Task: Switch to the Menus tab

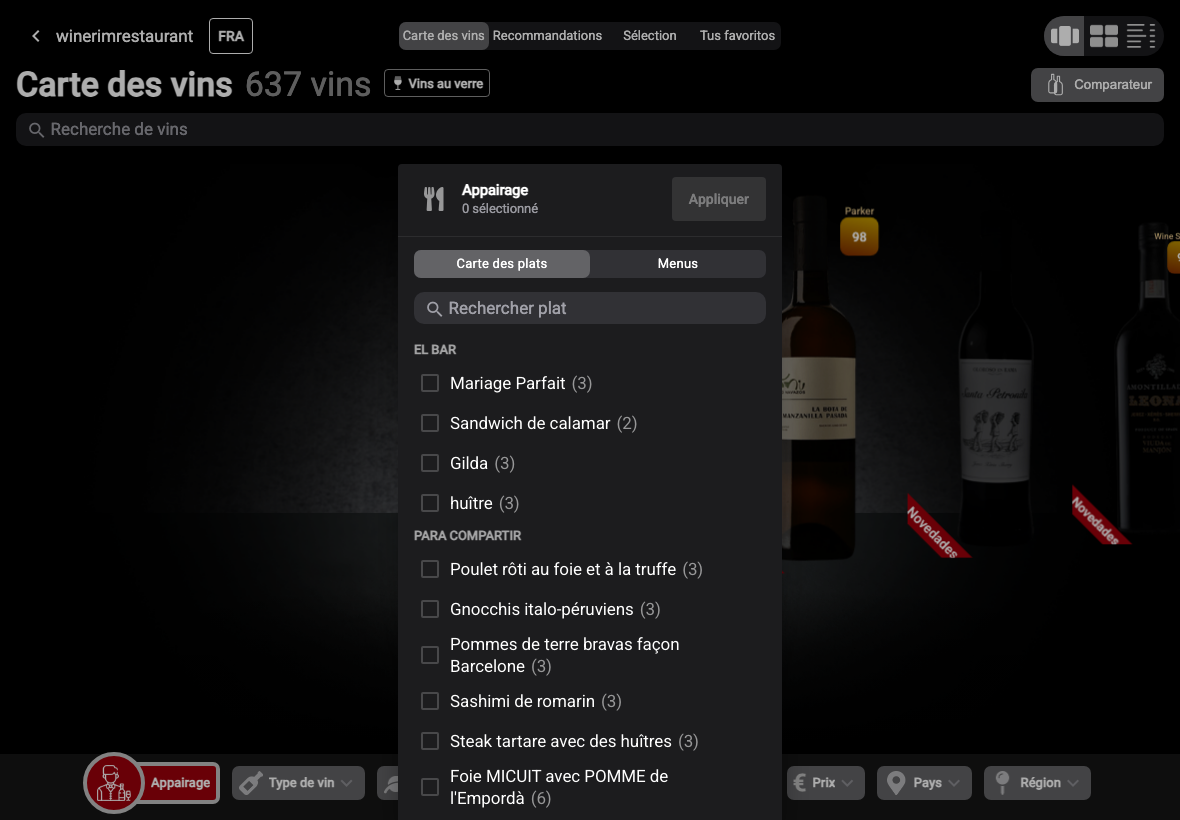Action: coord(677,264)
